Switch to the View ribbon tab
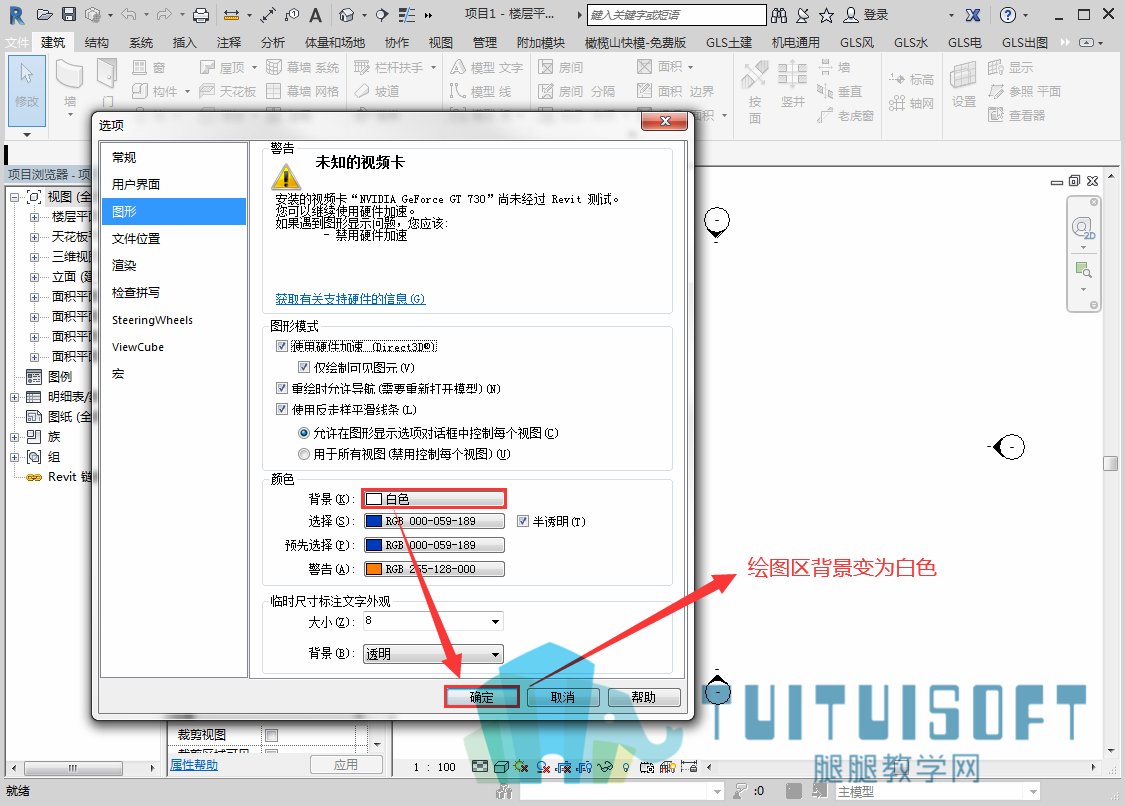The width and height of the screenshot is (1125, 806). coord(441,42)
